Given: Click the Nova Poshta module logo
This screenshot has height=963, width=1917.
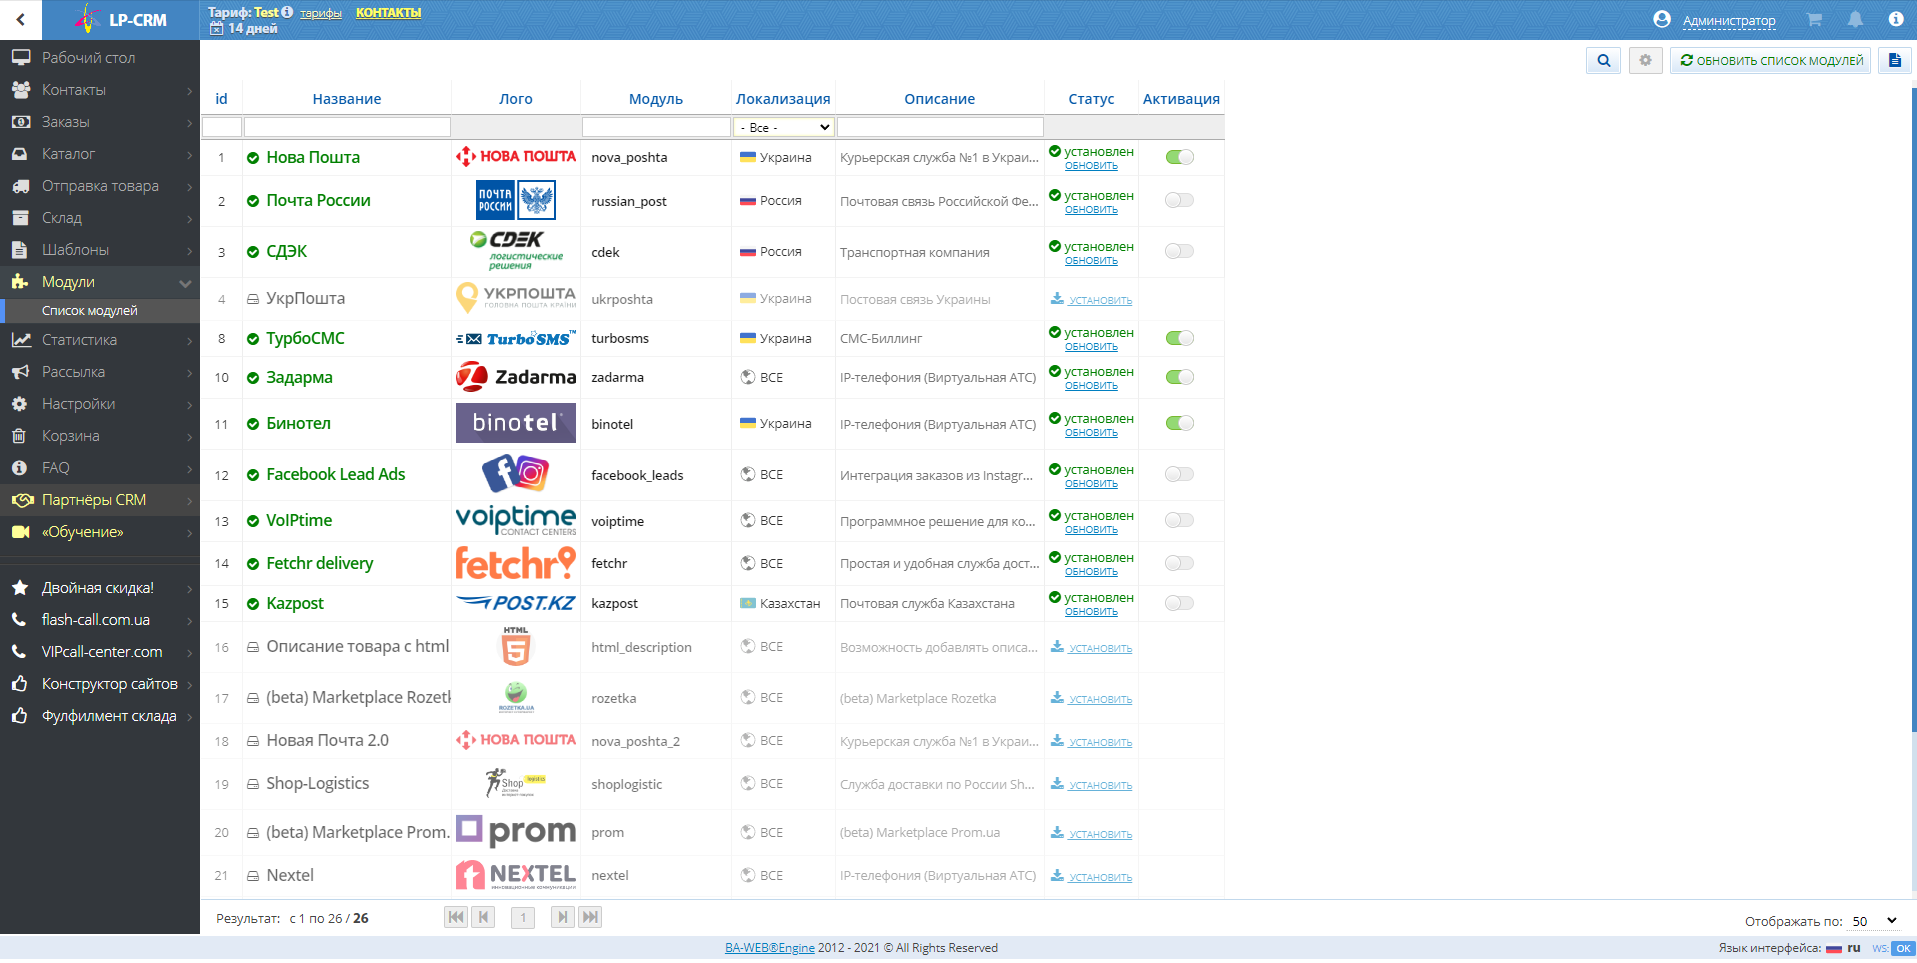Looking at the screenshot, I should 516,156.
